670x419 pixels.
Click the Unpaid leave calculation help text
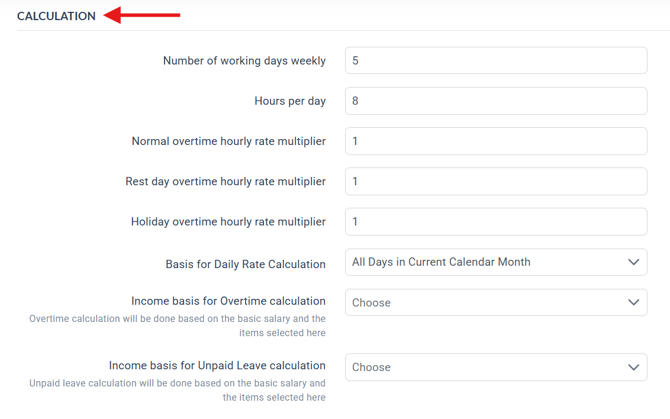click(177, 390)
